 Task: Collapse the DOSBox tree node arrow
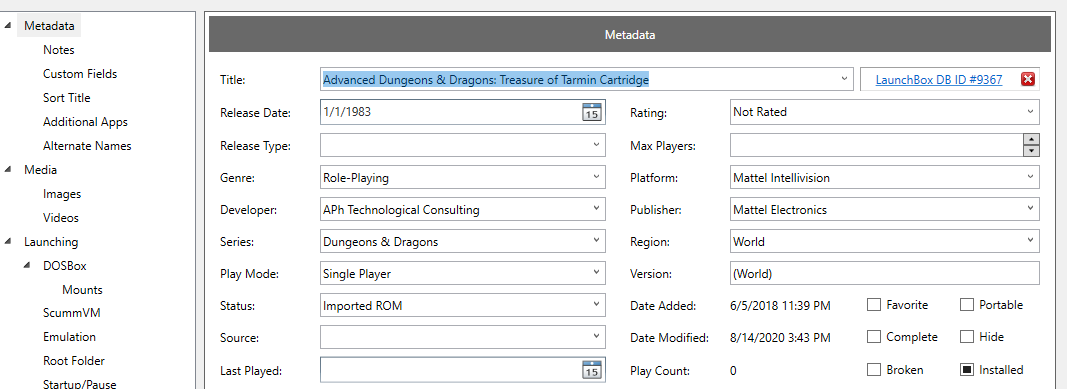pos(27,265)
